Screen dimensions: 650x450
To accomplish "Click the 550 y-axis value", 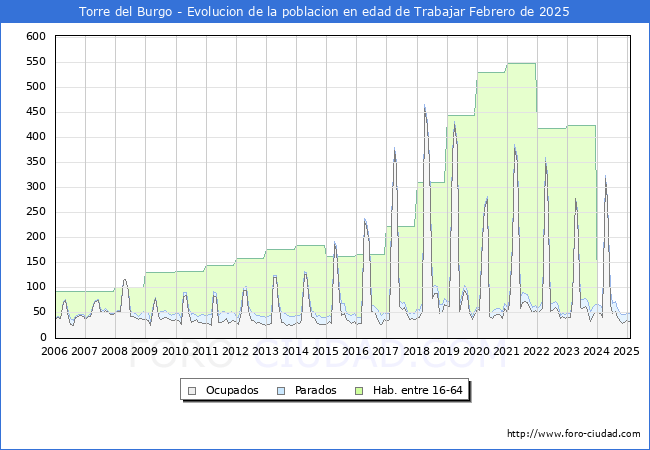I will 36,62.
